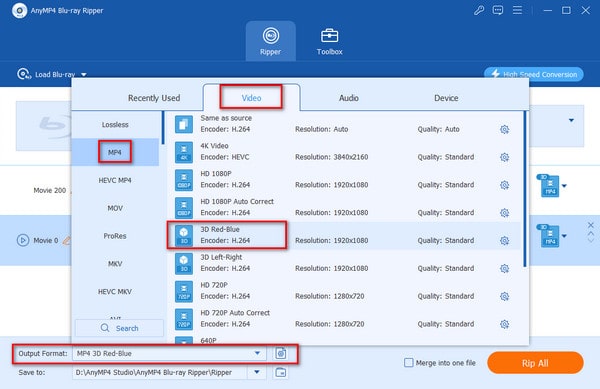Choose 3D Red-Blue preset icon
This screenshot has width=600, height=389.
pyautogui.click(x=184, y=236)
